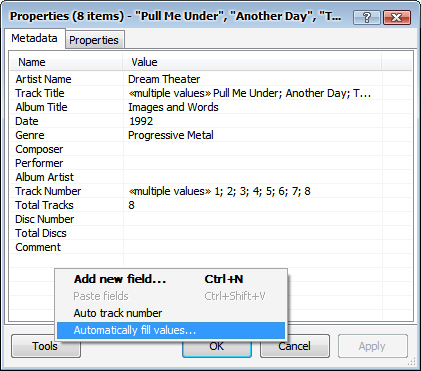Click the Progressive Metal genre value

(x=171, y=135)
